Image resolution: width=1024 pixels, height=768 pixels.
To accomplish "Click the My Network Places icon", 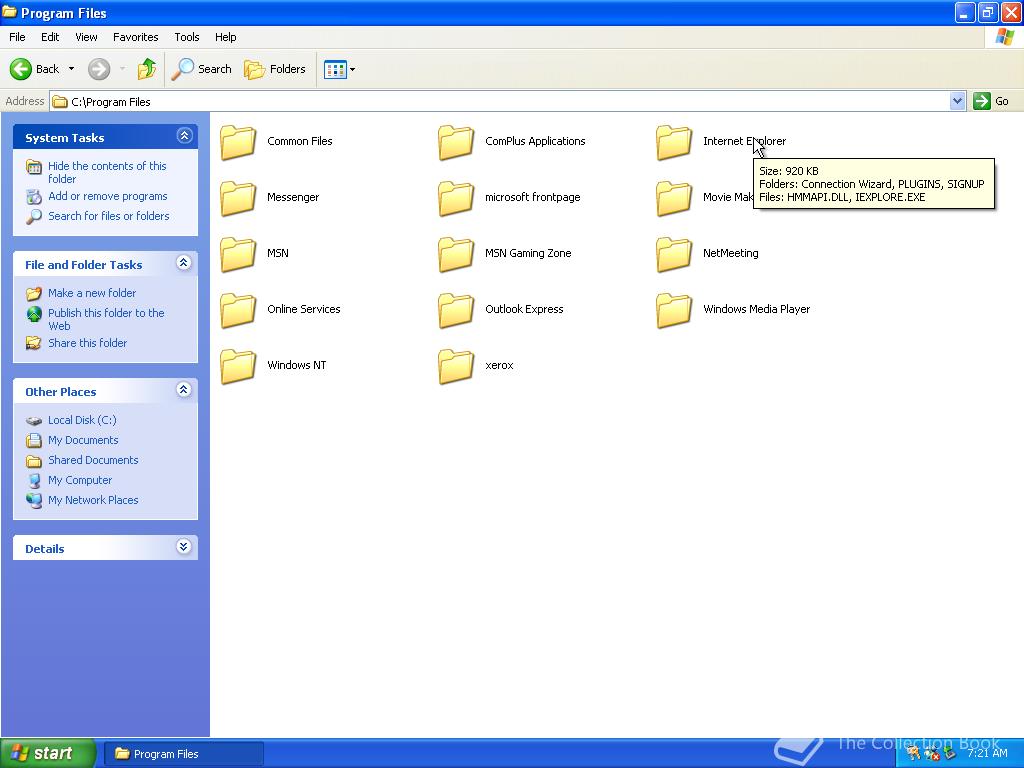I will coord(34,500).
